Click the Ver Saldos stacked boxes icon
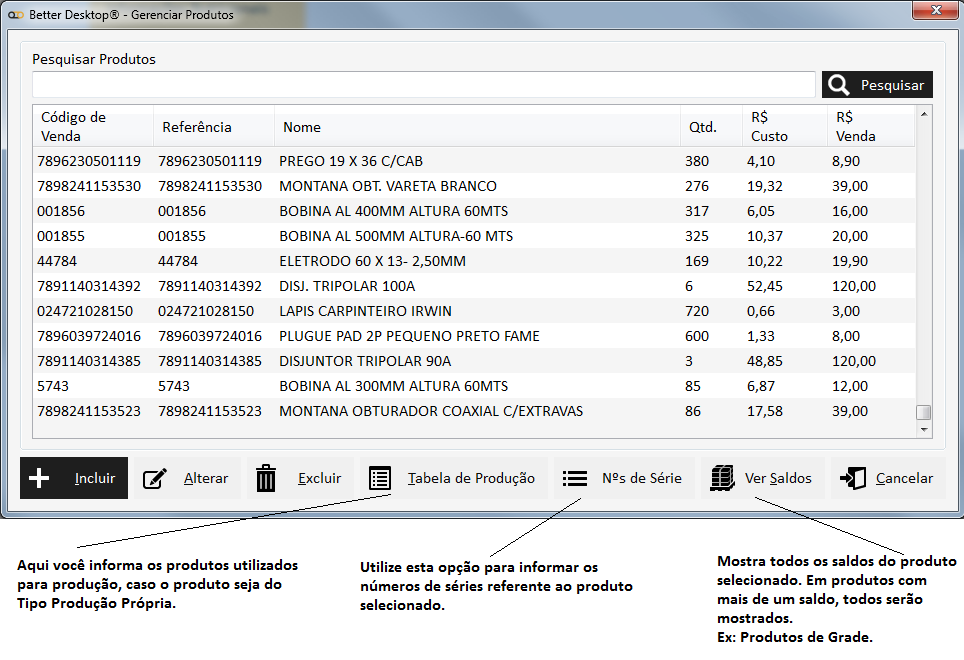The width and height of the screenshot is (964, 660). pos(722,478)
